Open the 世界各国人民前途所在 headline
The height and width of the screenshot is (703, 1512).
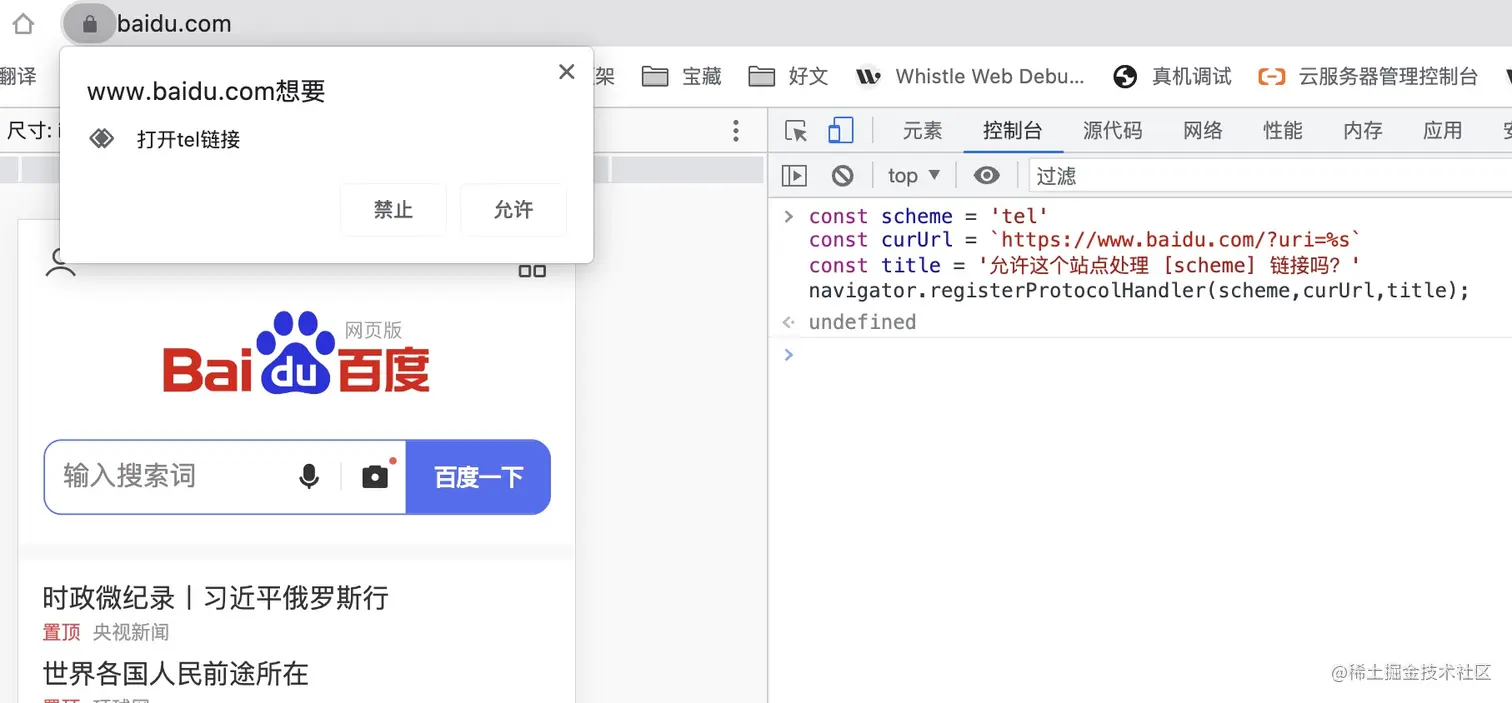pos(175,673)
